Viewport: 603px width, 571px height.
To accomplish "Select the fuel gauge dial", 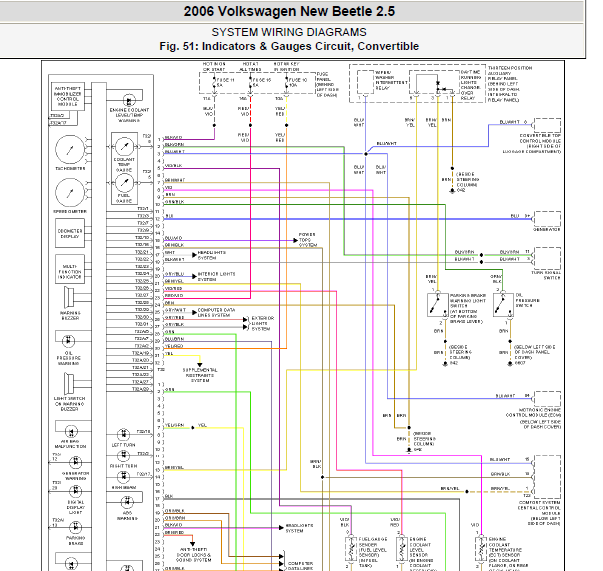I will (x=124, y=183).
